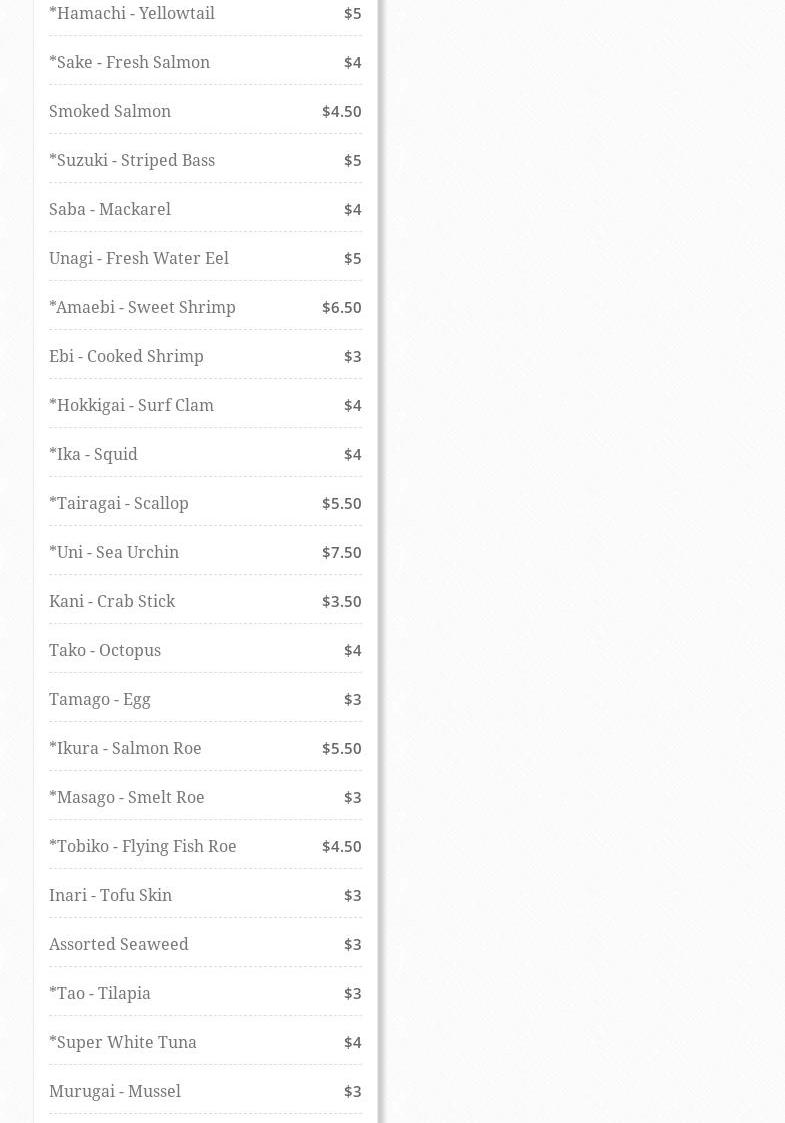This screenshot has width=785, height=1123.
Task: Select Tairagai - Scallop from the menu
Action: coord(119,504)
